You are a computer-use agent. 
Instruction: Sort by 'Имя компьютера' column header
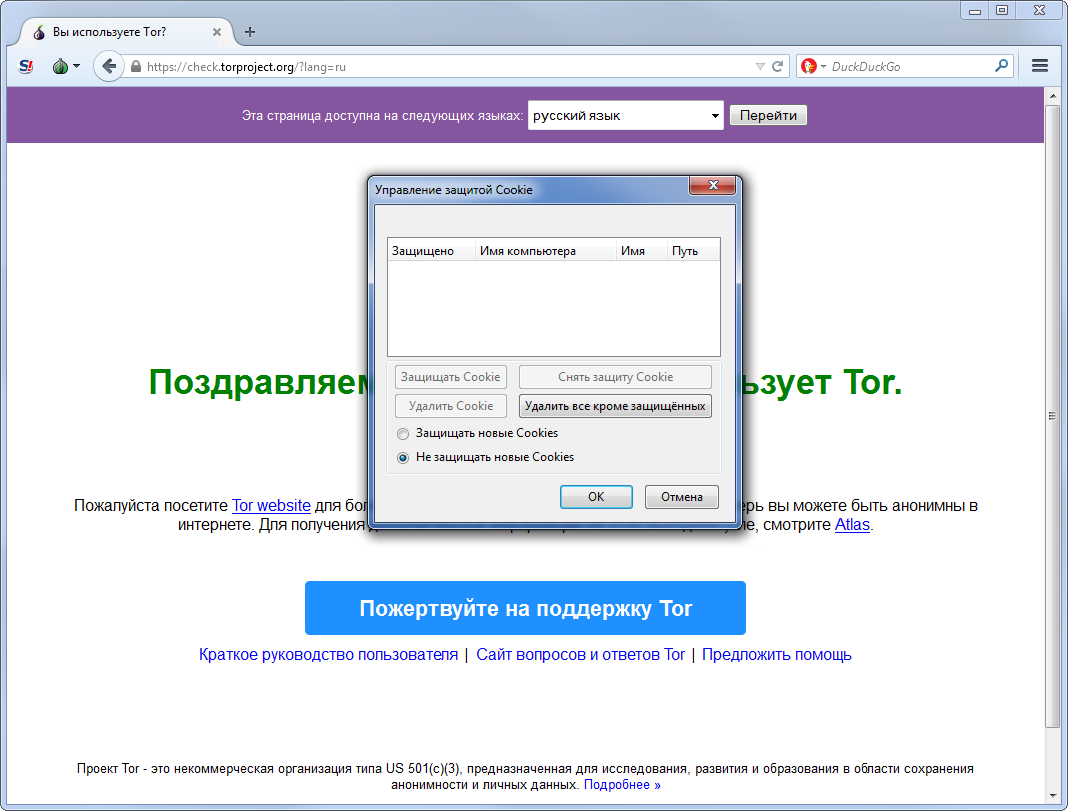pyautogui.click(x=545, y=251)
